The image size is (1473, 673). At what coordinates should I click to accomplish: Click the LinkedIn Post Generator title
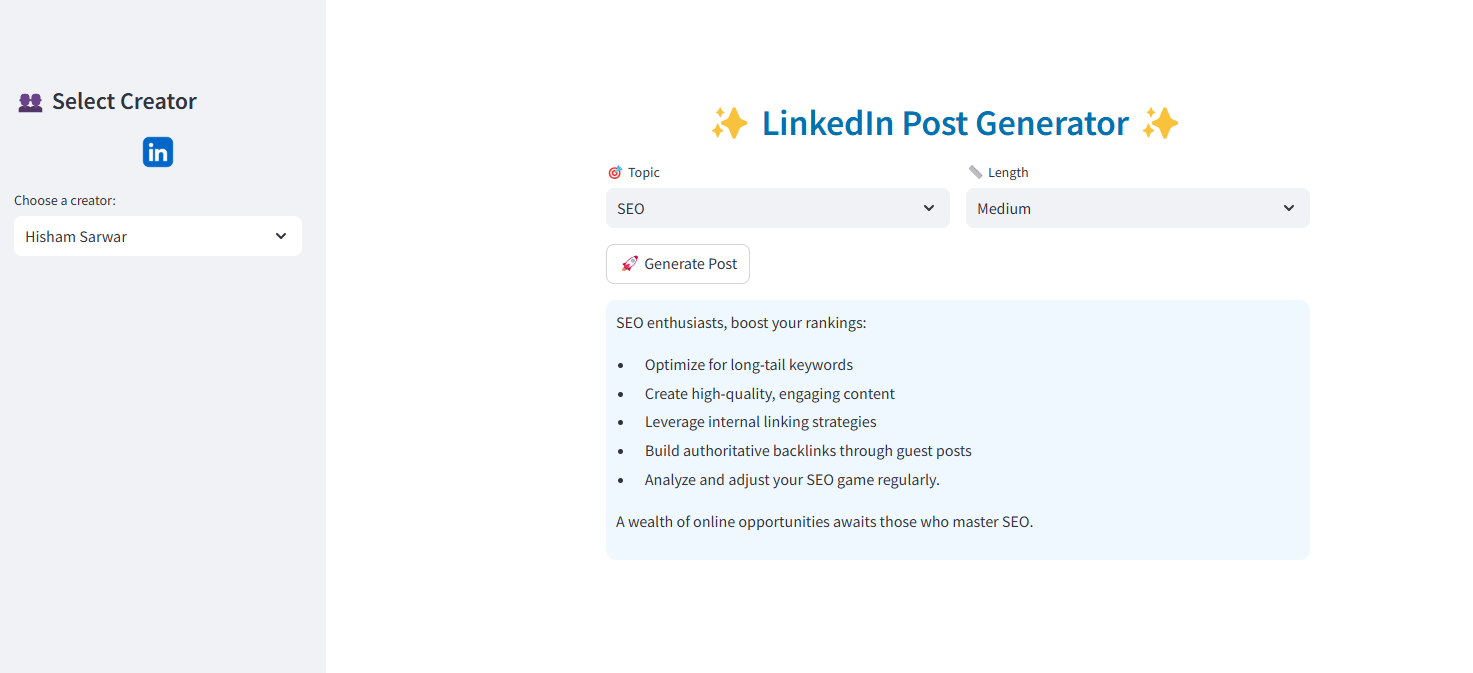click(x=944, y=123)
